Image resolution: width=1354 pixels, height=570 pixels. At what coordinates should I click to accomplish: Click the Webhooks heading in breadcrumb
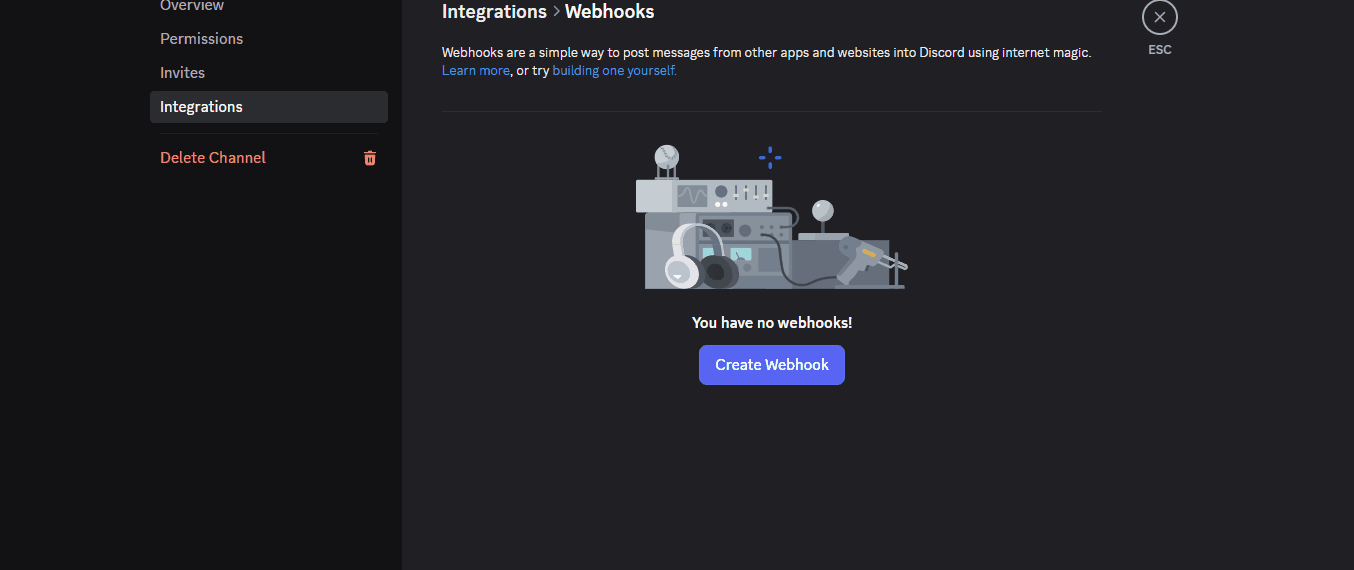coord(610,12)
